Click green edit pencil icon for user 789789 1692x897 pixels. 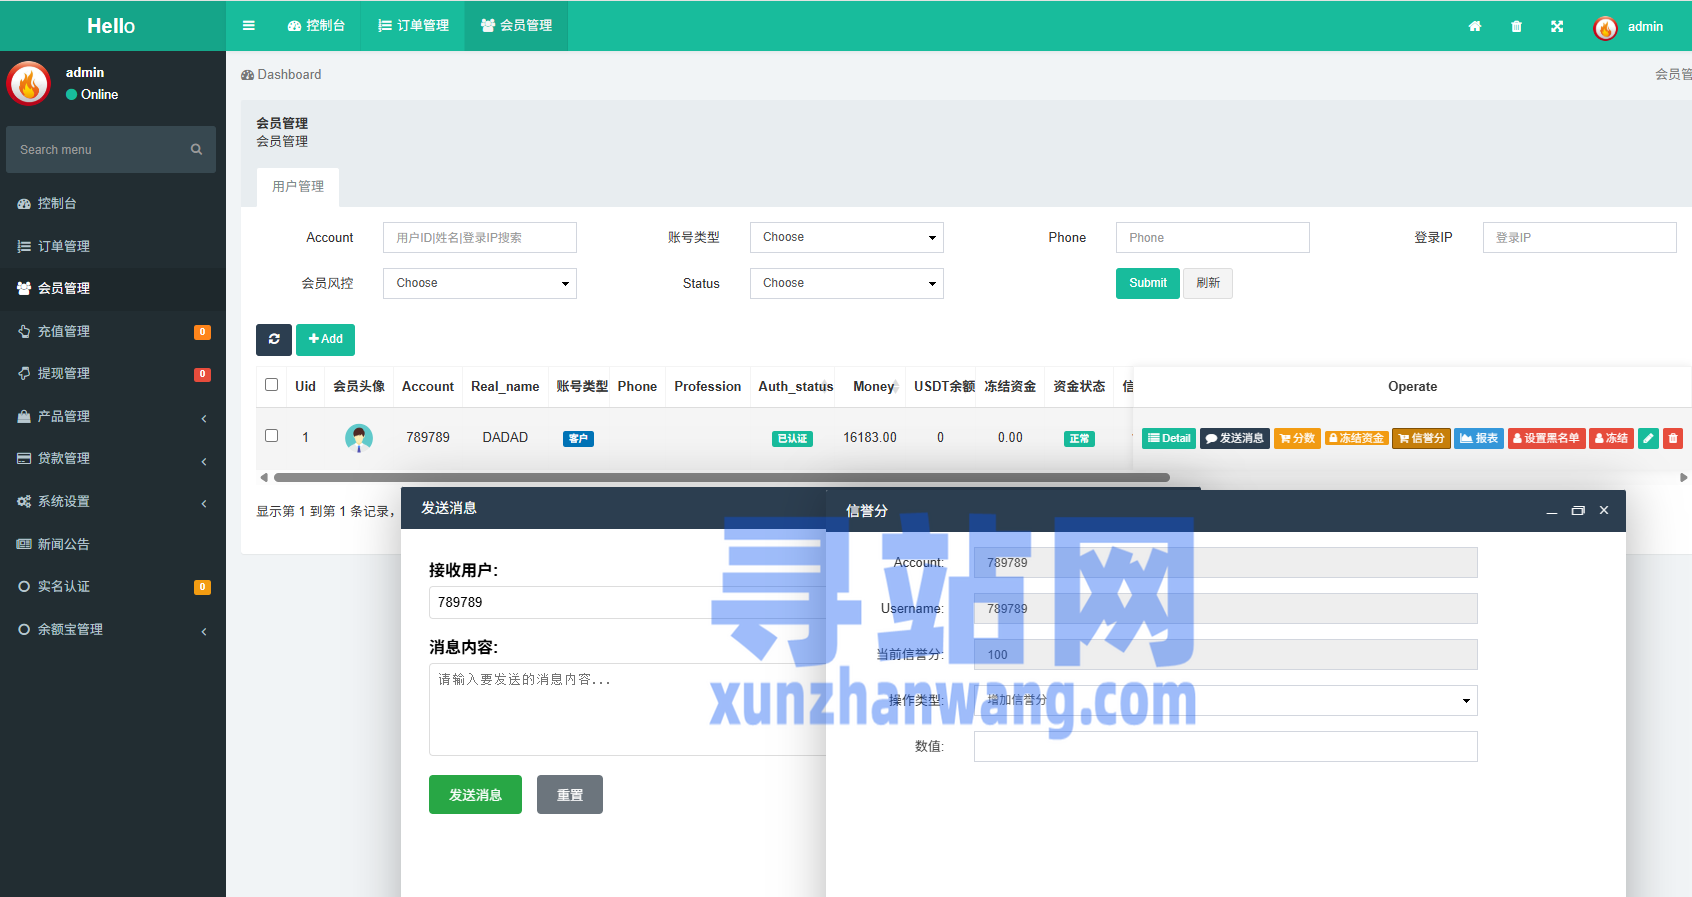coord(1649,438)
